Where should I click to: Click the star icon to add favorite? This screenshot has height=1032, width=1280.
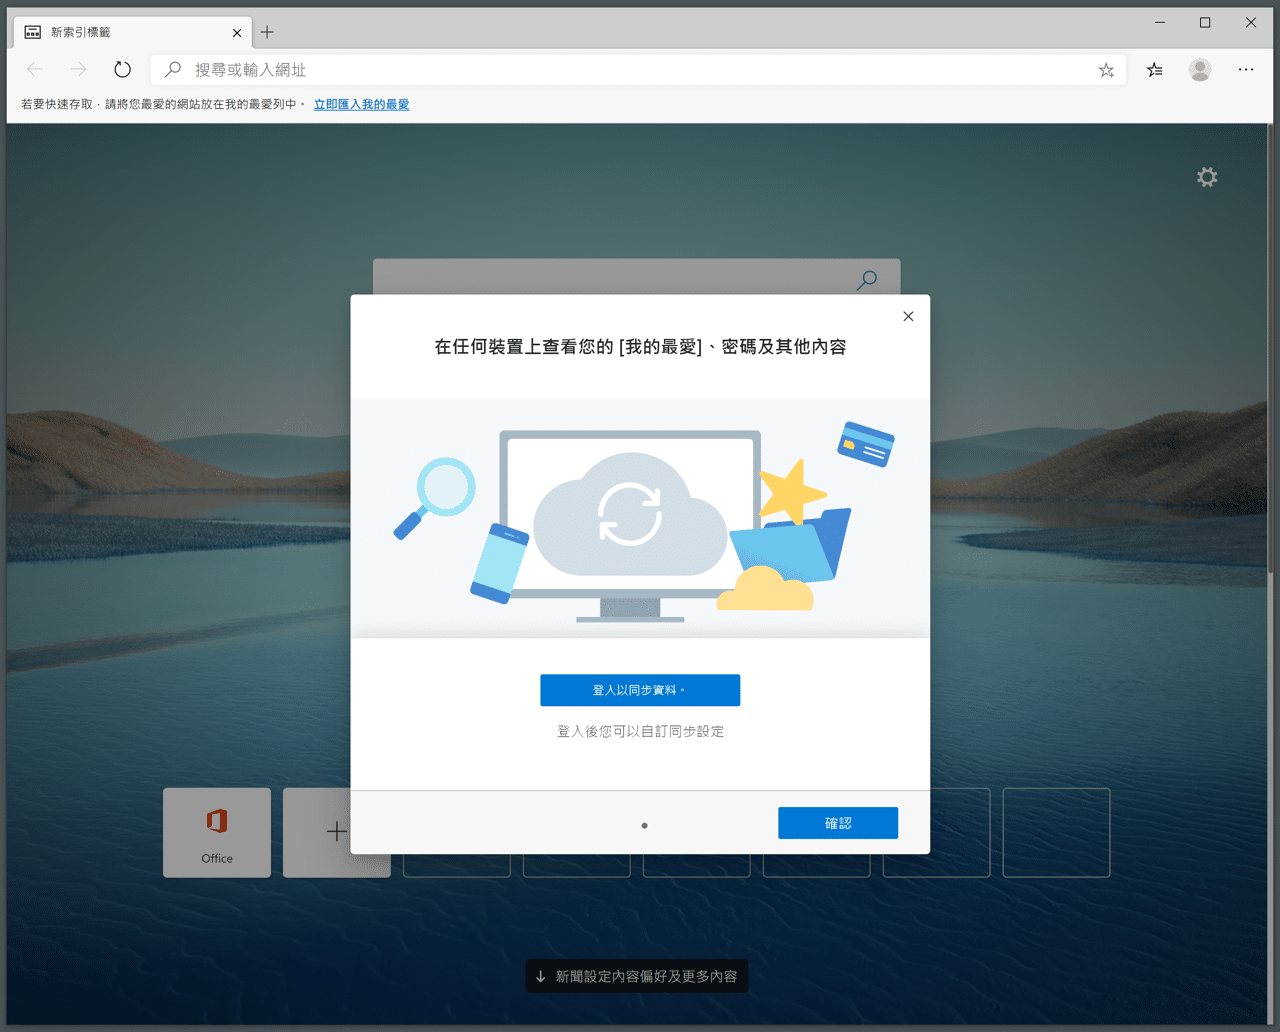1106,69
